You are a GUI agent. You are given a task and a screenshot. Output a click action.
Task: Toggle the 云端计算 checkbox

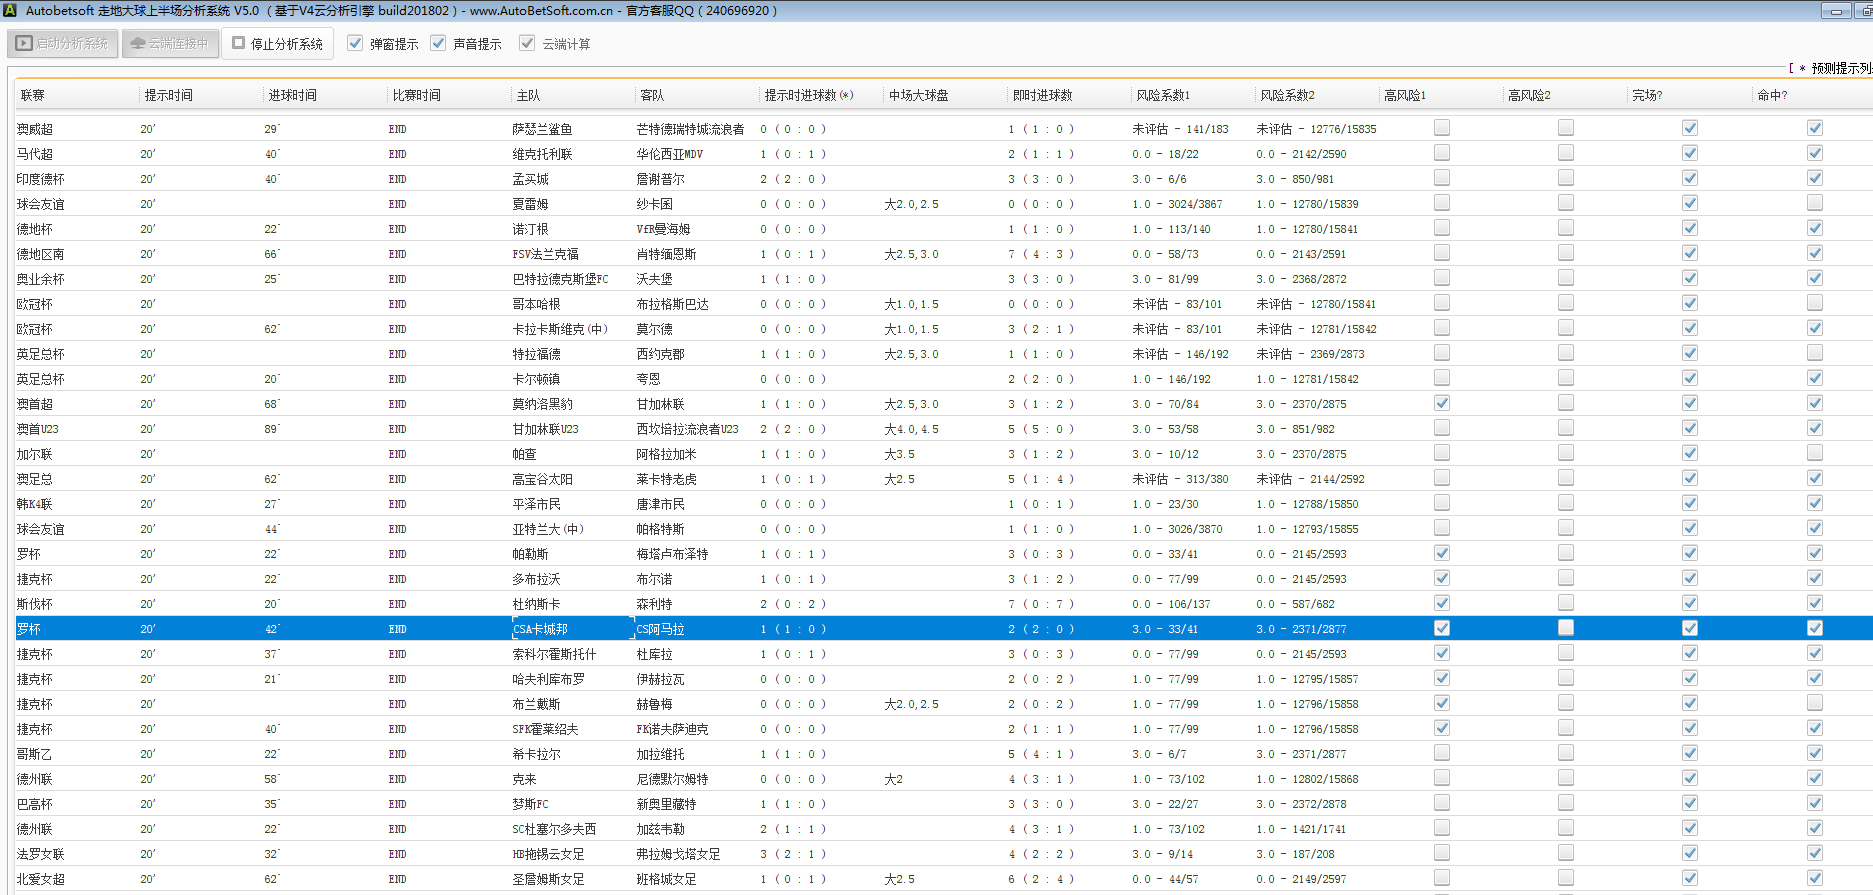click(527, 43)
